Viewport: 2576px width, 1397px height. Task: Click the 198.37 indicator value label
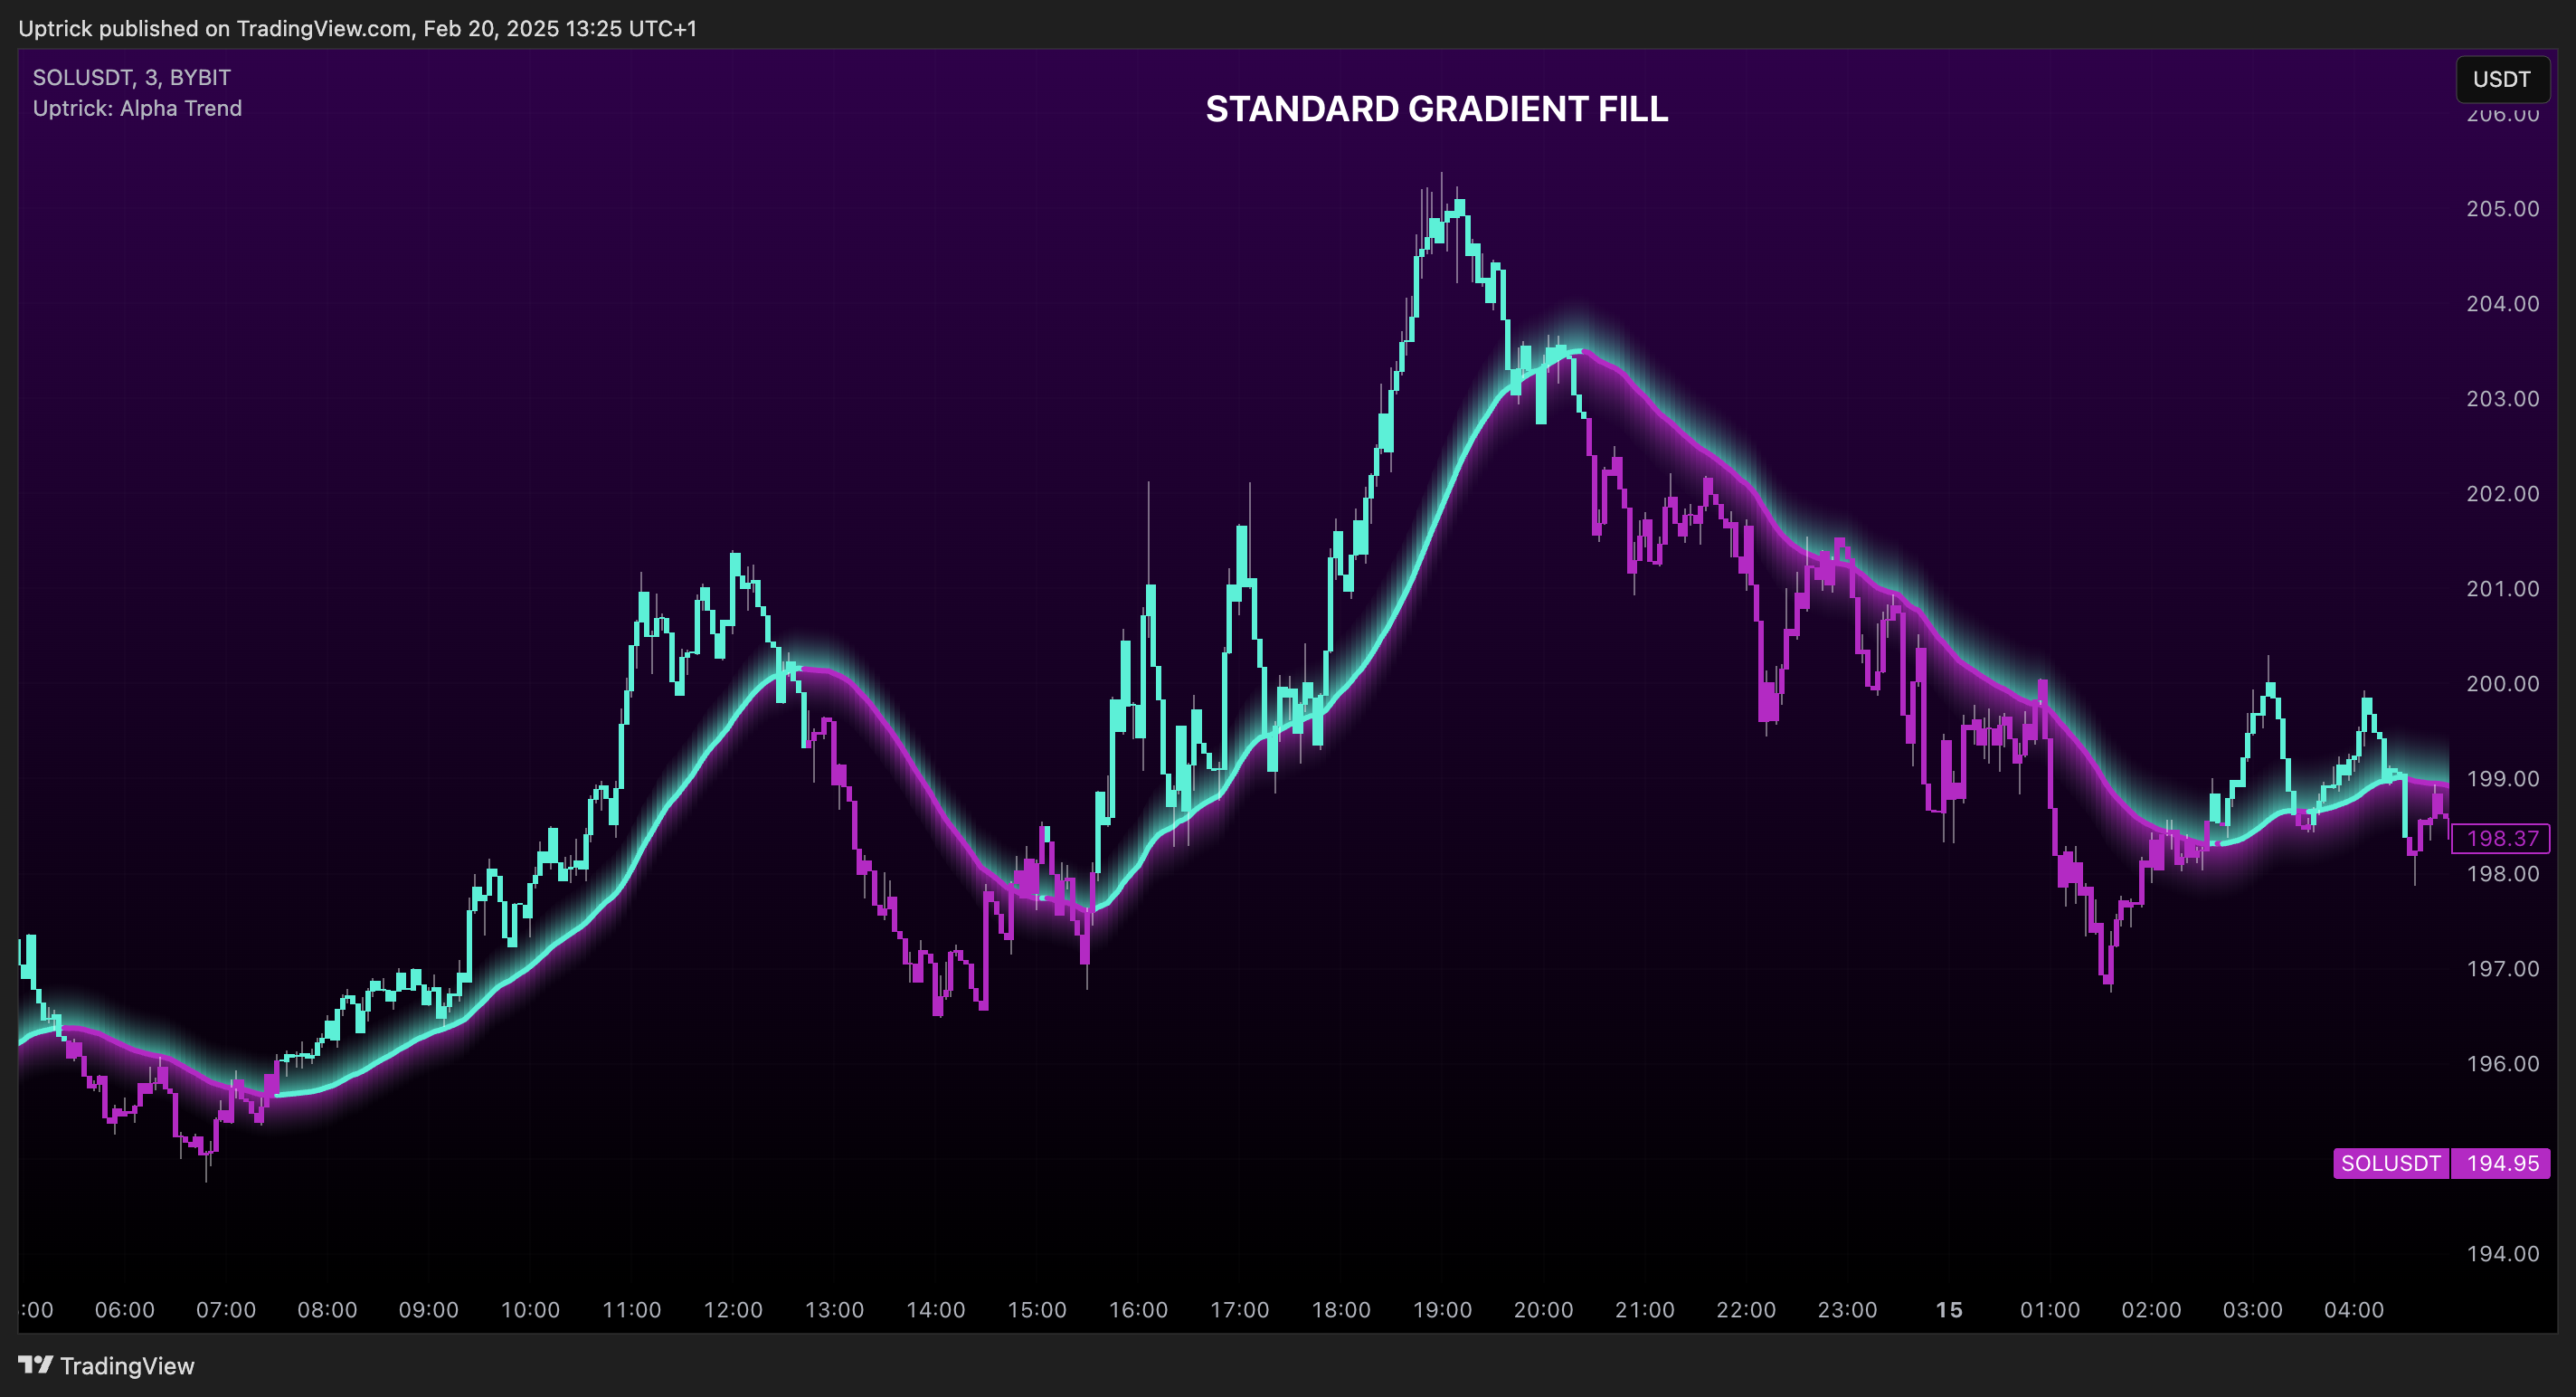[2501, 838]
